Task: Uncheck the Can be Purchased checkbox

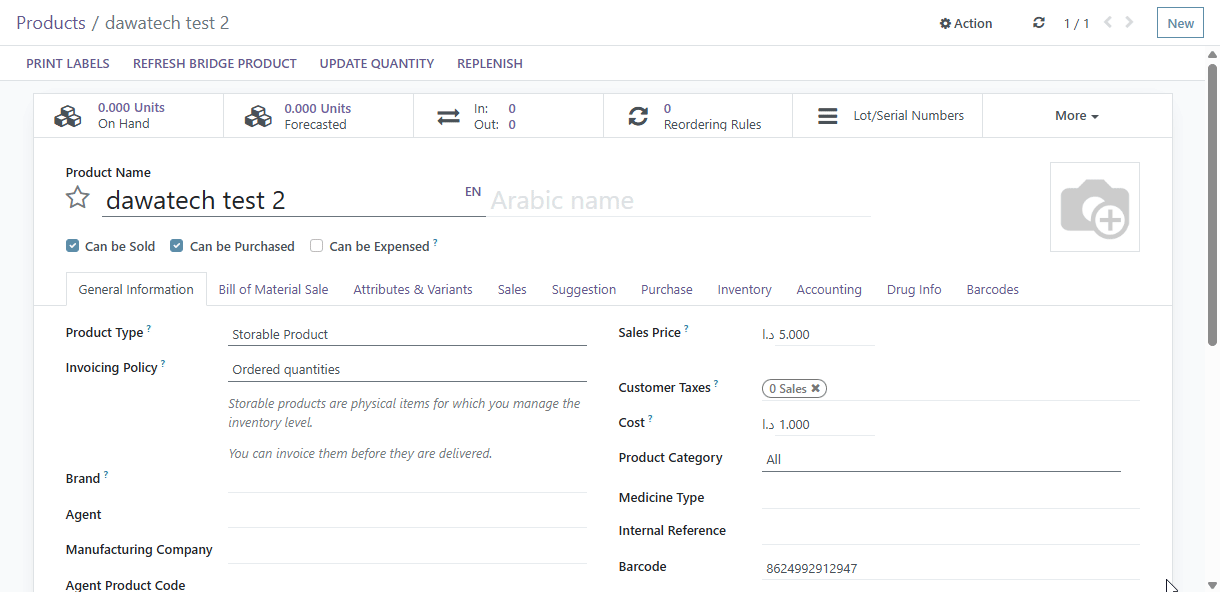Action: tap(176, 245)
